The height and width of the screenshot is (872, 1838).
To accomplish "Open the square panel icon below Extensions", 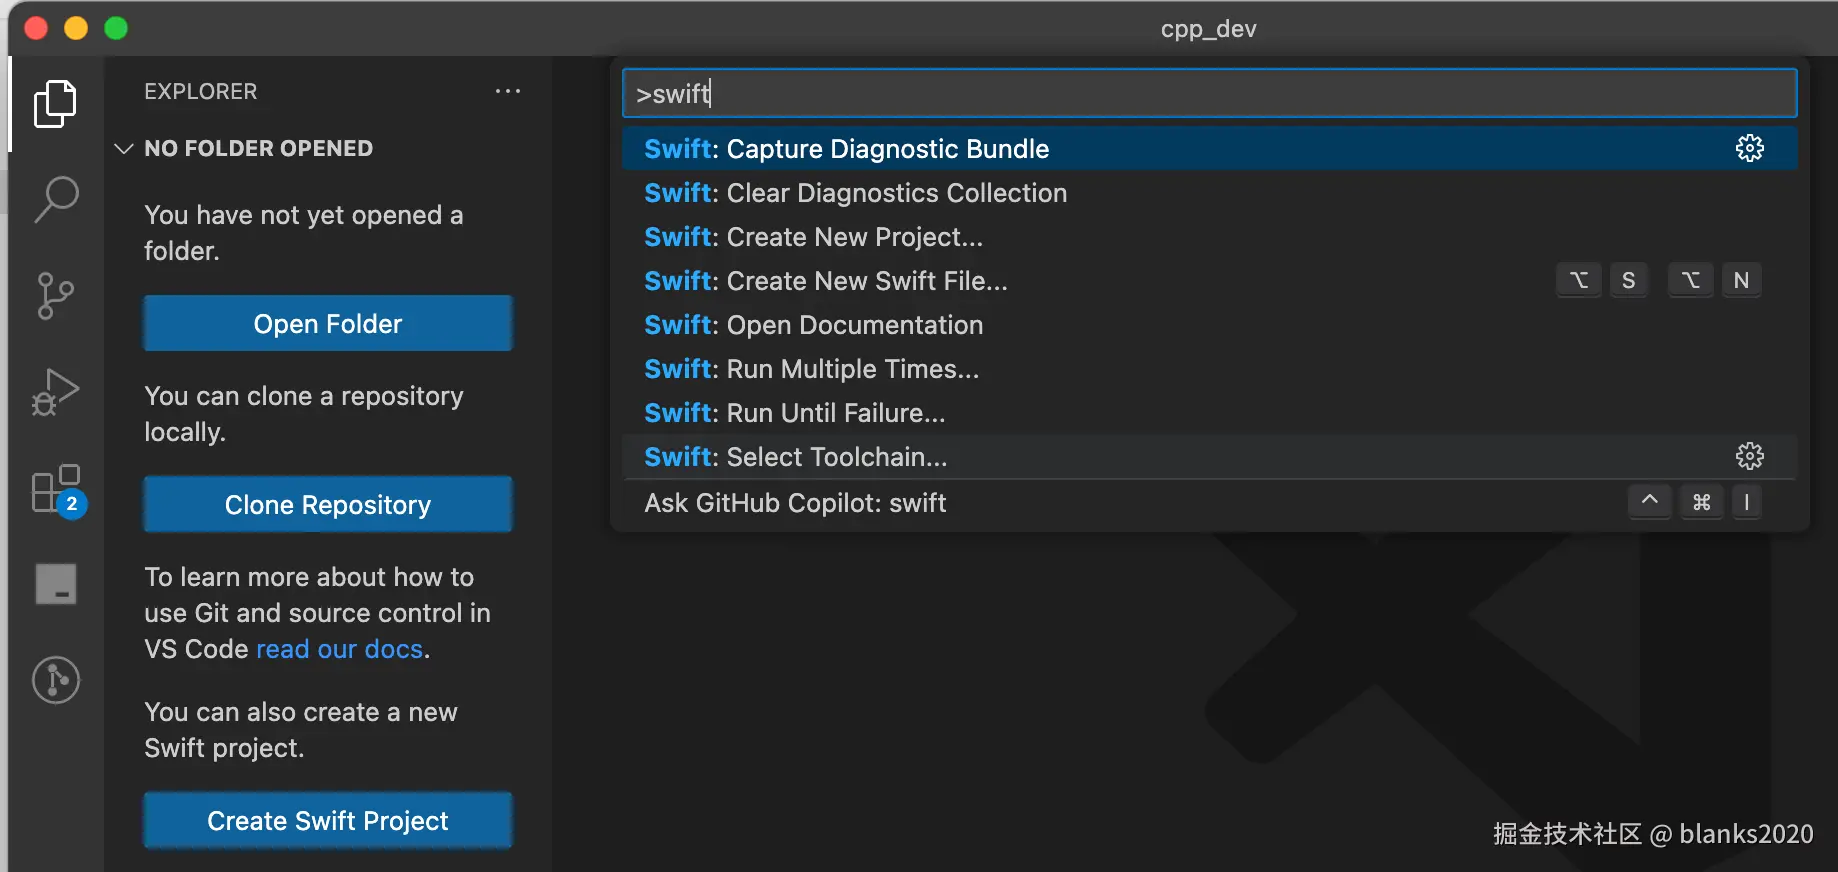I will coord(56,584).
